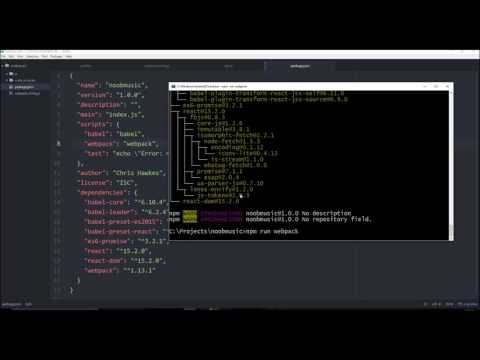This screenshot has height=360, width=480.
Task: Click the package.json file name in status bar
Action: pyautogui.click(x=12, y=304)
